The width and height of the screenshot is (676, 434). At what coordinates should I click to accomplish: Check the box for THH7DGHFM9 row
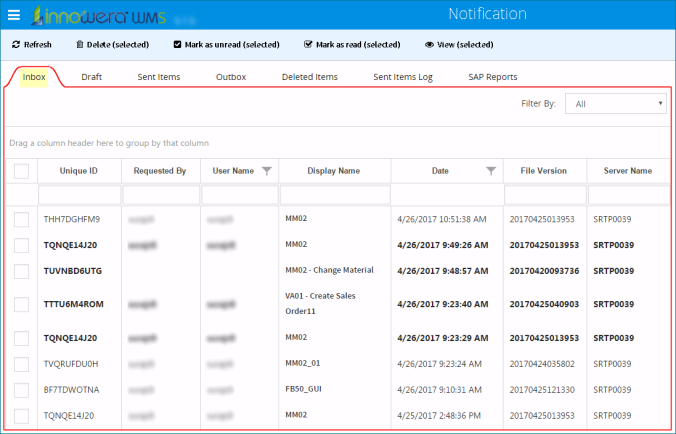pos(22,219)
